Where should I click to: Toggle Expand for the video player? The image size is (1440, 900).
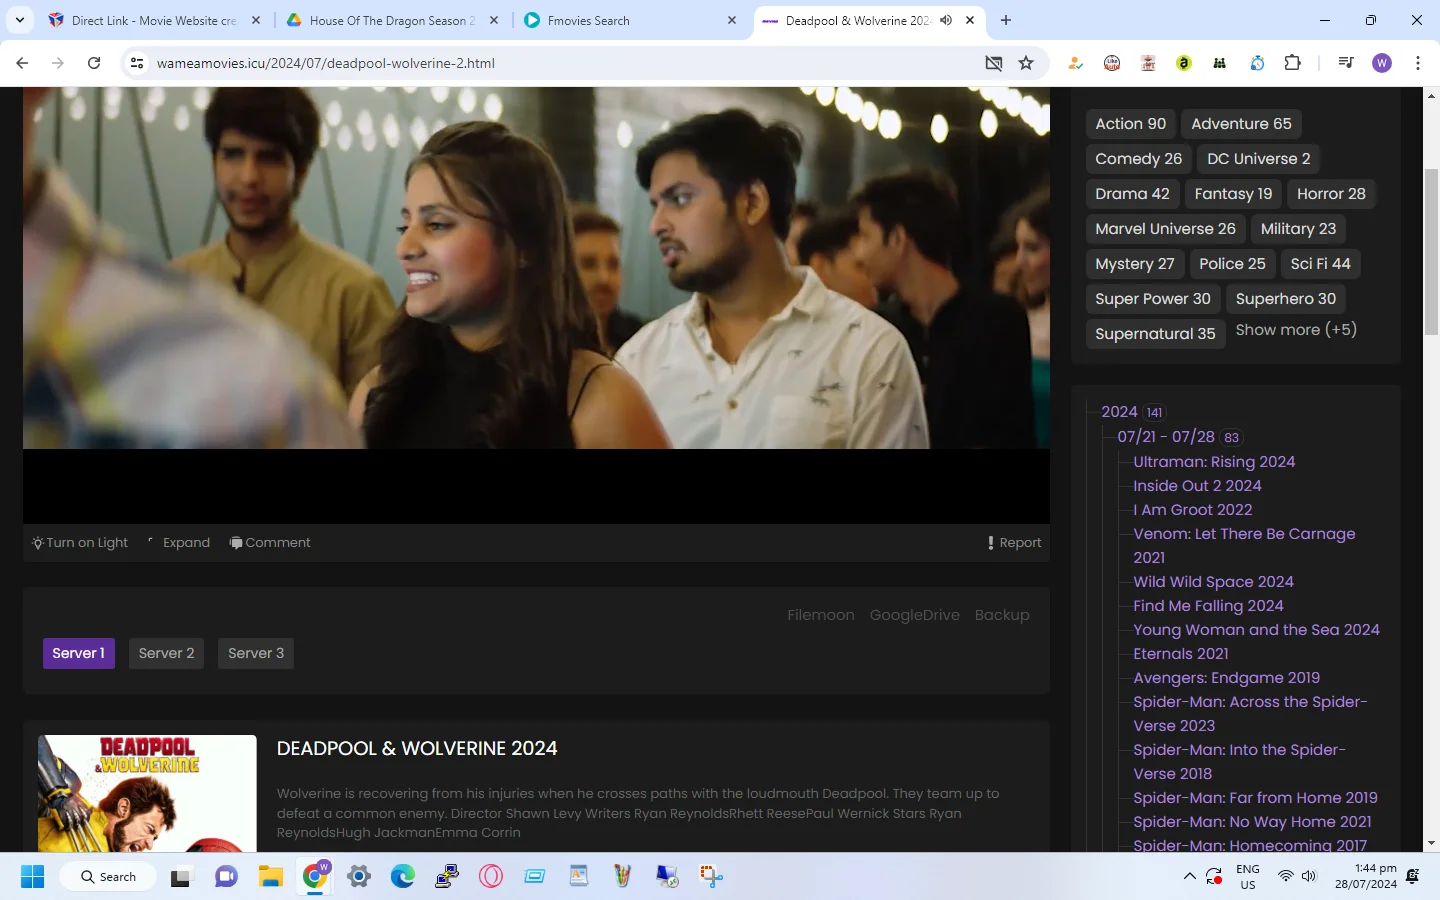coord(179,542)
